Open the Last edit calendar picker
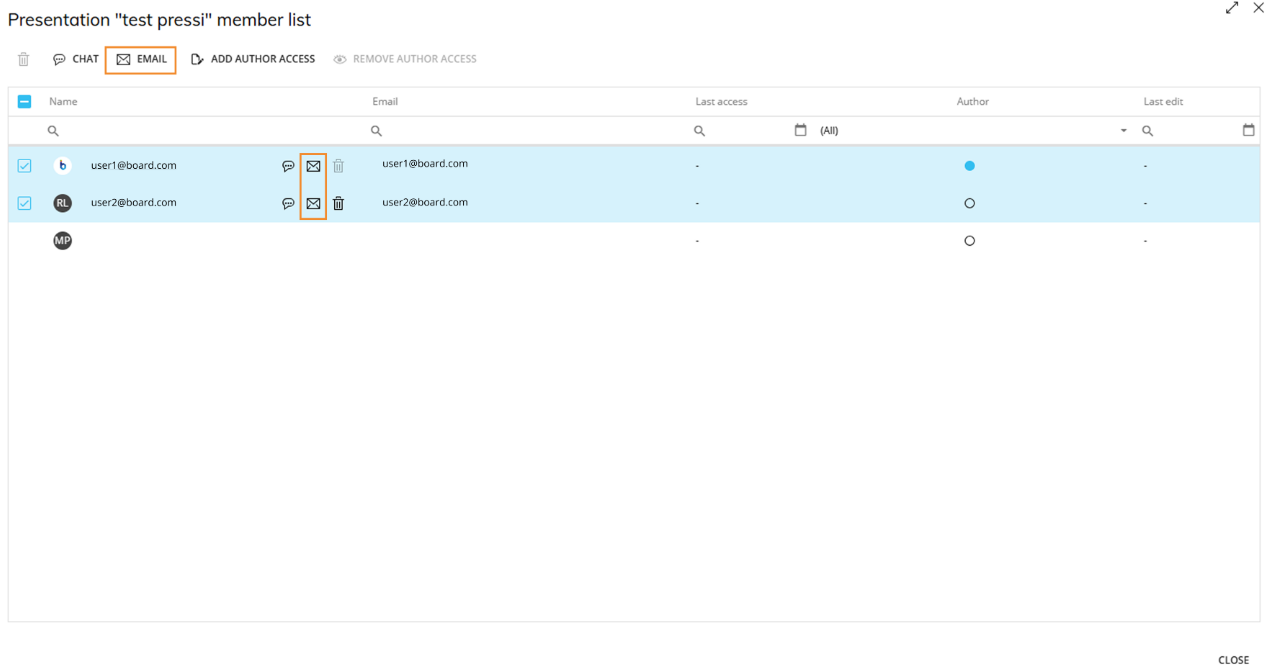Screen dimensions: 1265x667 [1248, 130]
